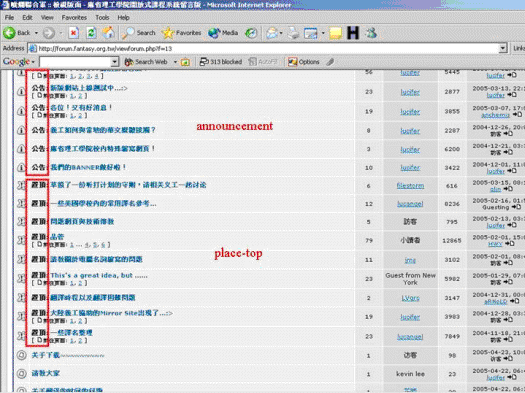Screen dimensions: 525x393
Task: Open the History clock icon
Action: (251, 33)
